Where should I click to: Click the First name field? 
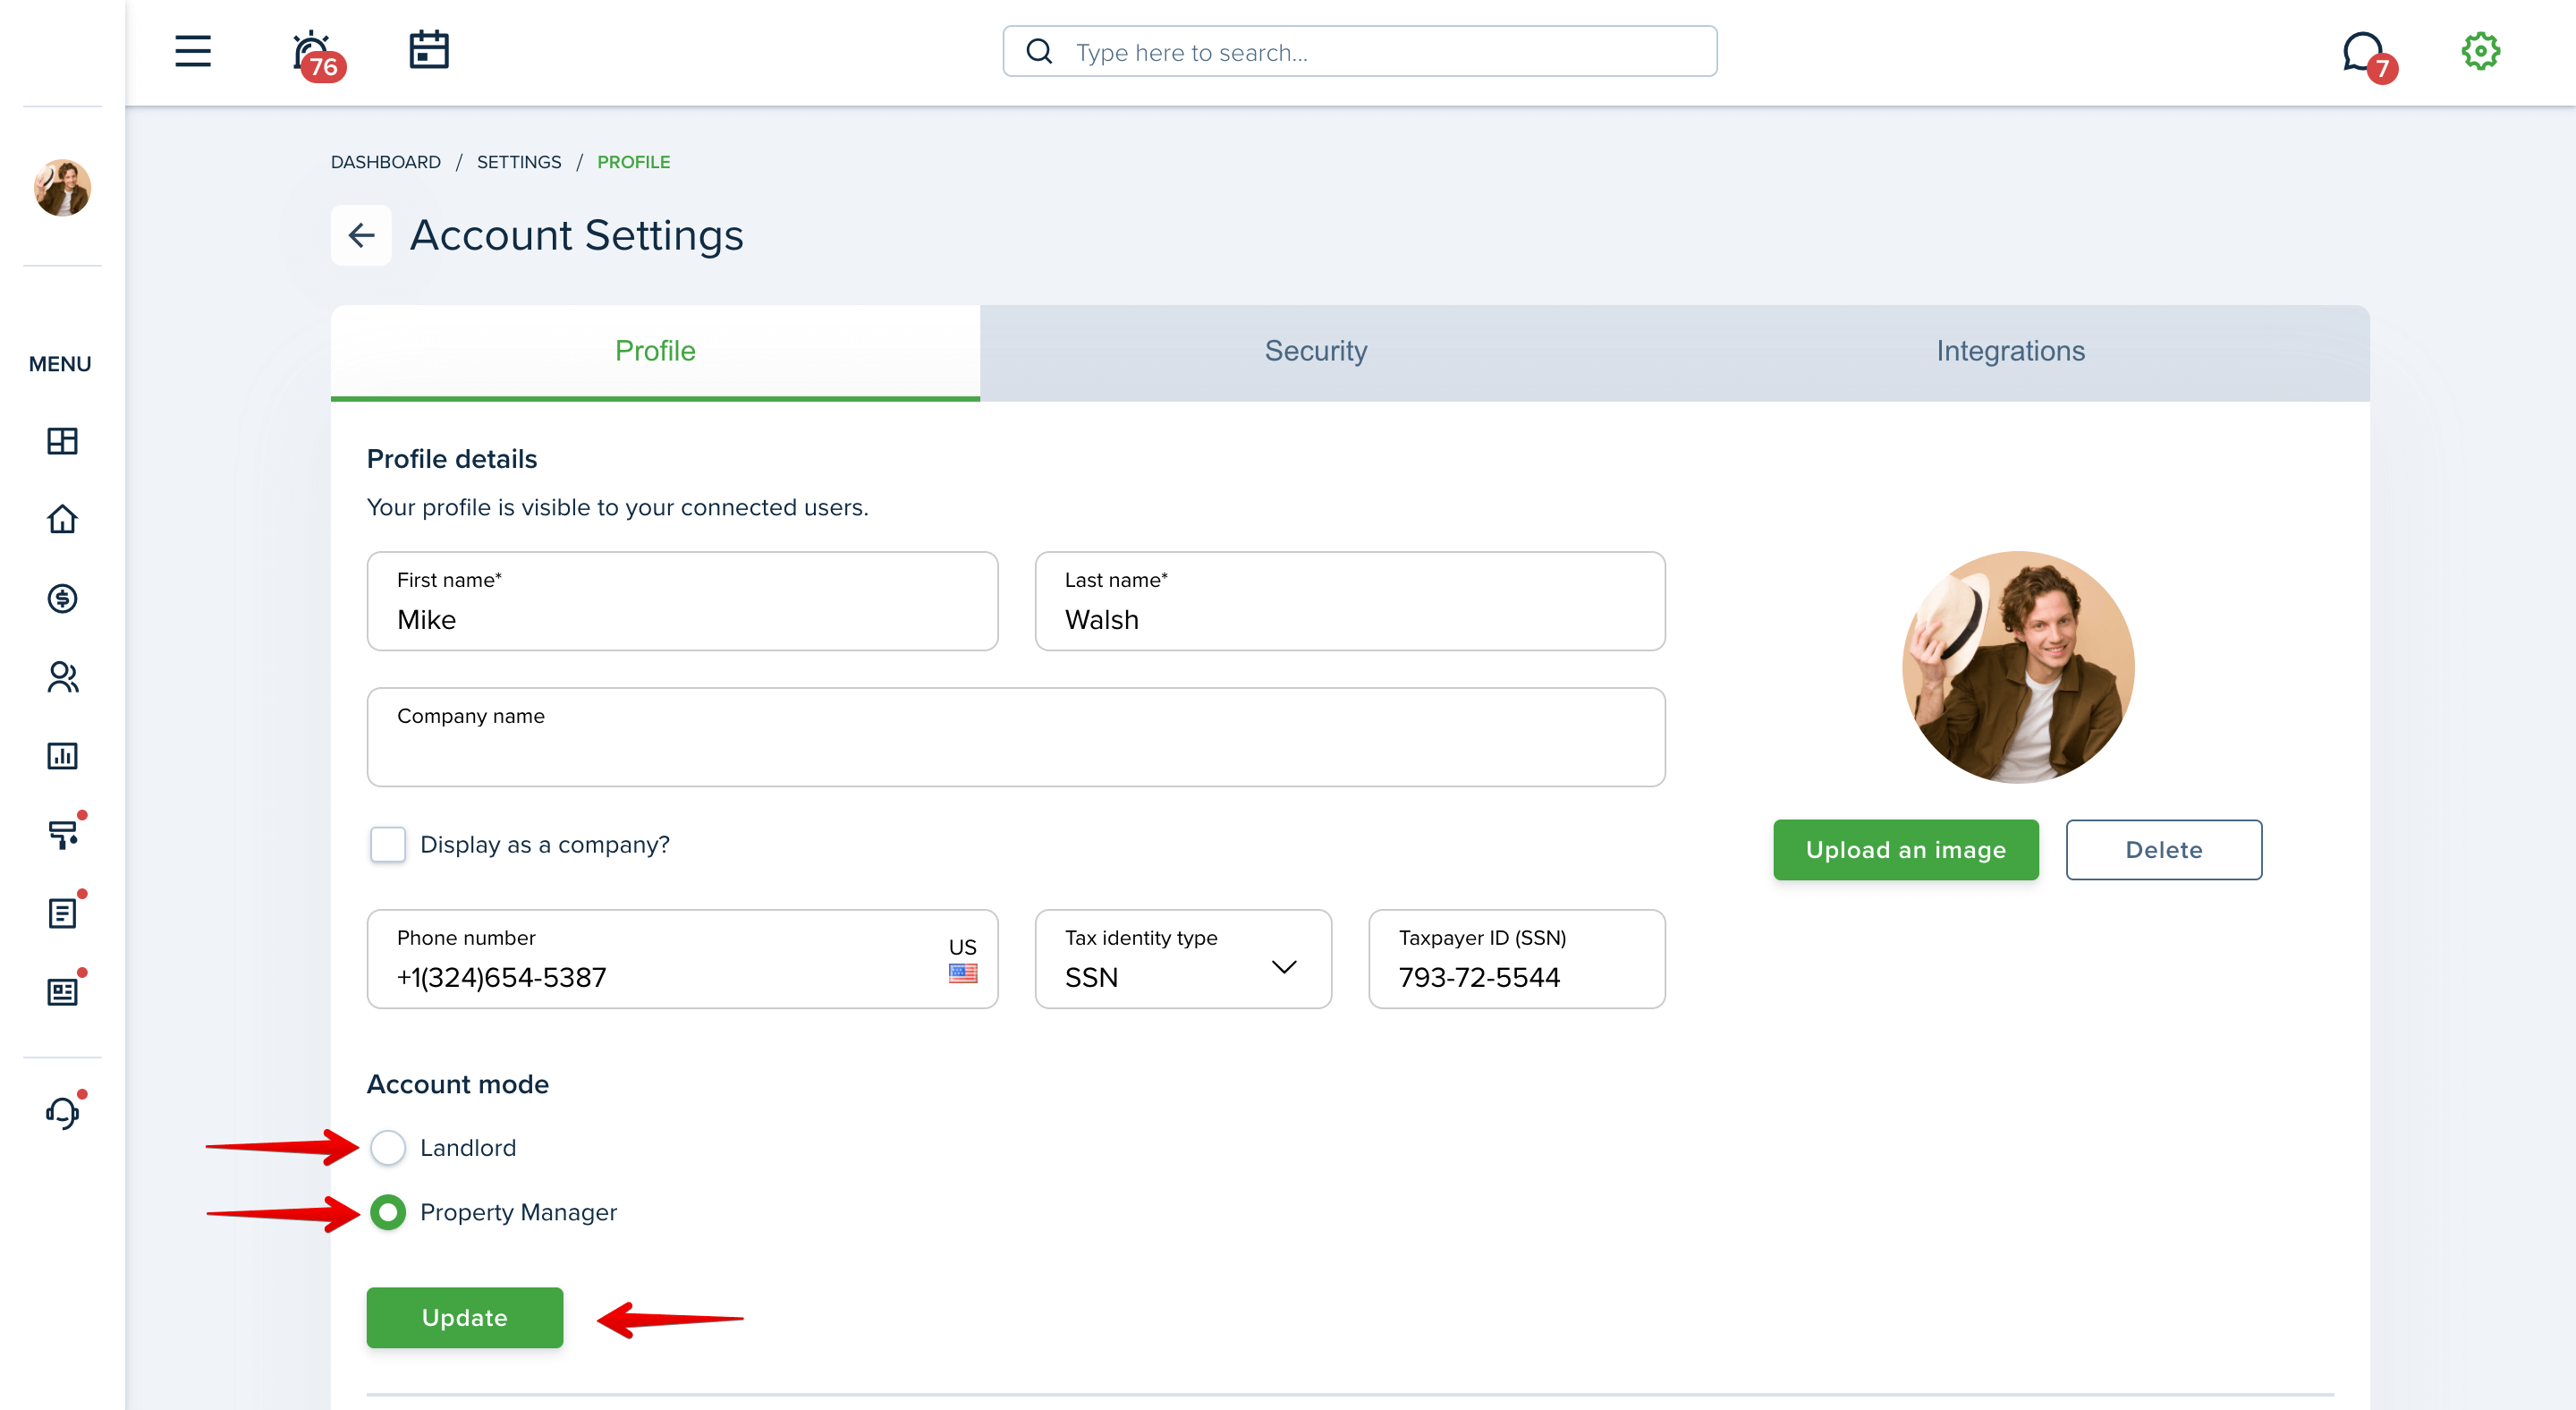point(682,601)
